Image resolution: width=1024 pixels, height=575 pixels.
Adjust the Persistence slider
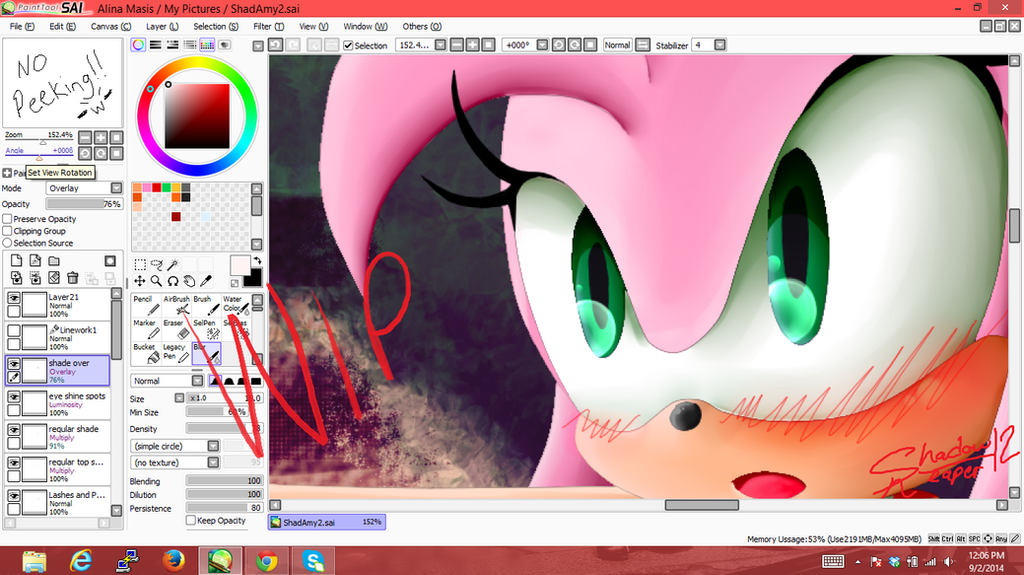(x=225, y=508)
